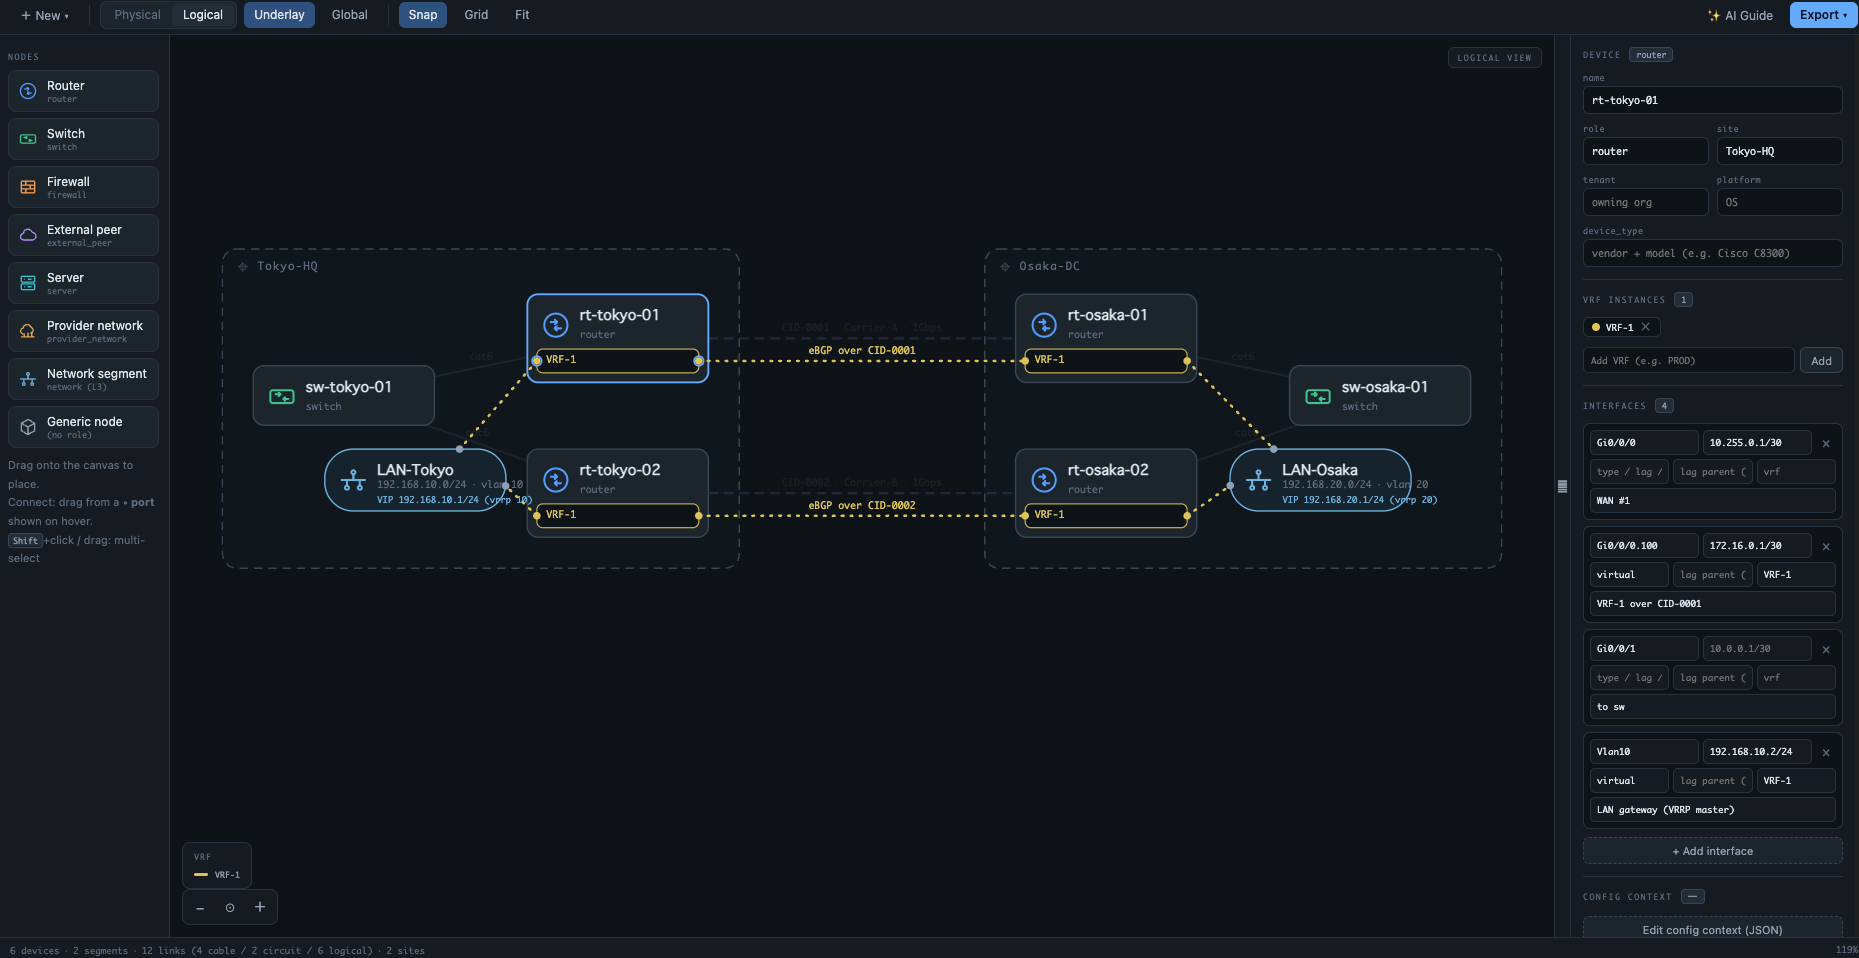This screenshot has width=1859, height=958.
Task: Delete the Gi0/0.100 interface
Action: point(1826,546)
